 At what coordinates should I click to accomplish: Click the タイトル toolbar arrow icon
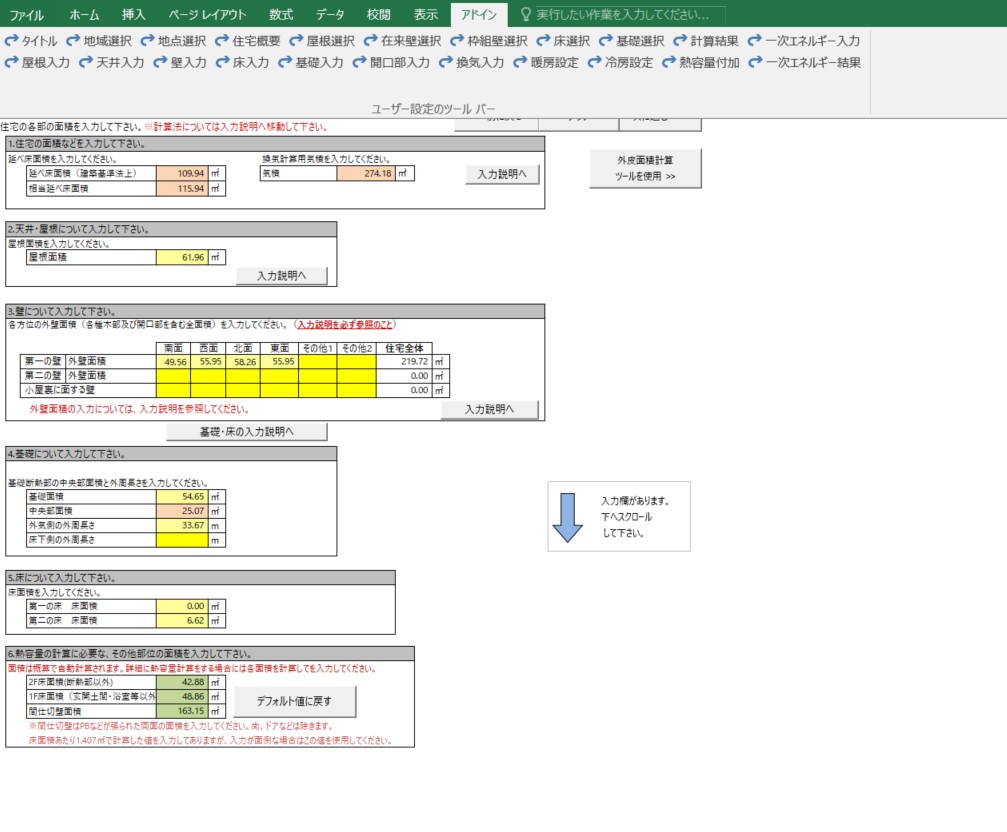[x=11, y=41]
